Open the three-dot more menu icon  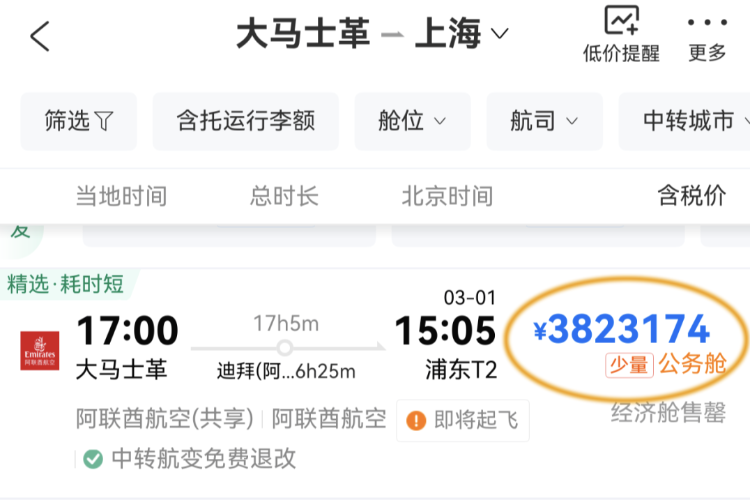pos(707,22)
